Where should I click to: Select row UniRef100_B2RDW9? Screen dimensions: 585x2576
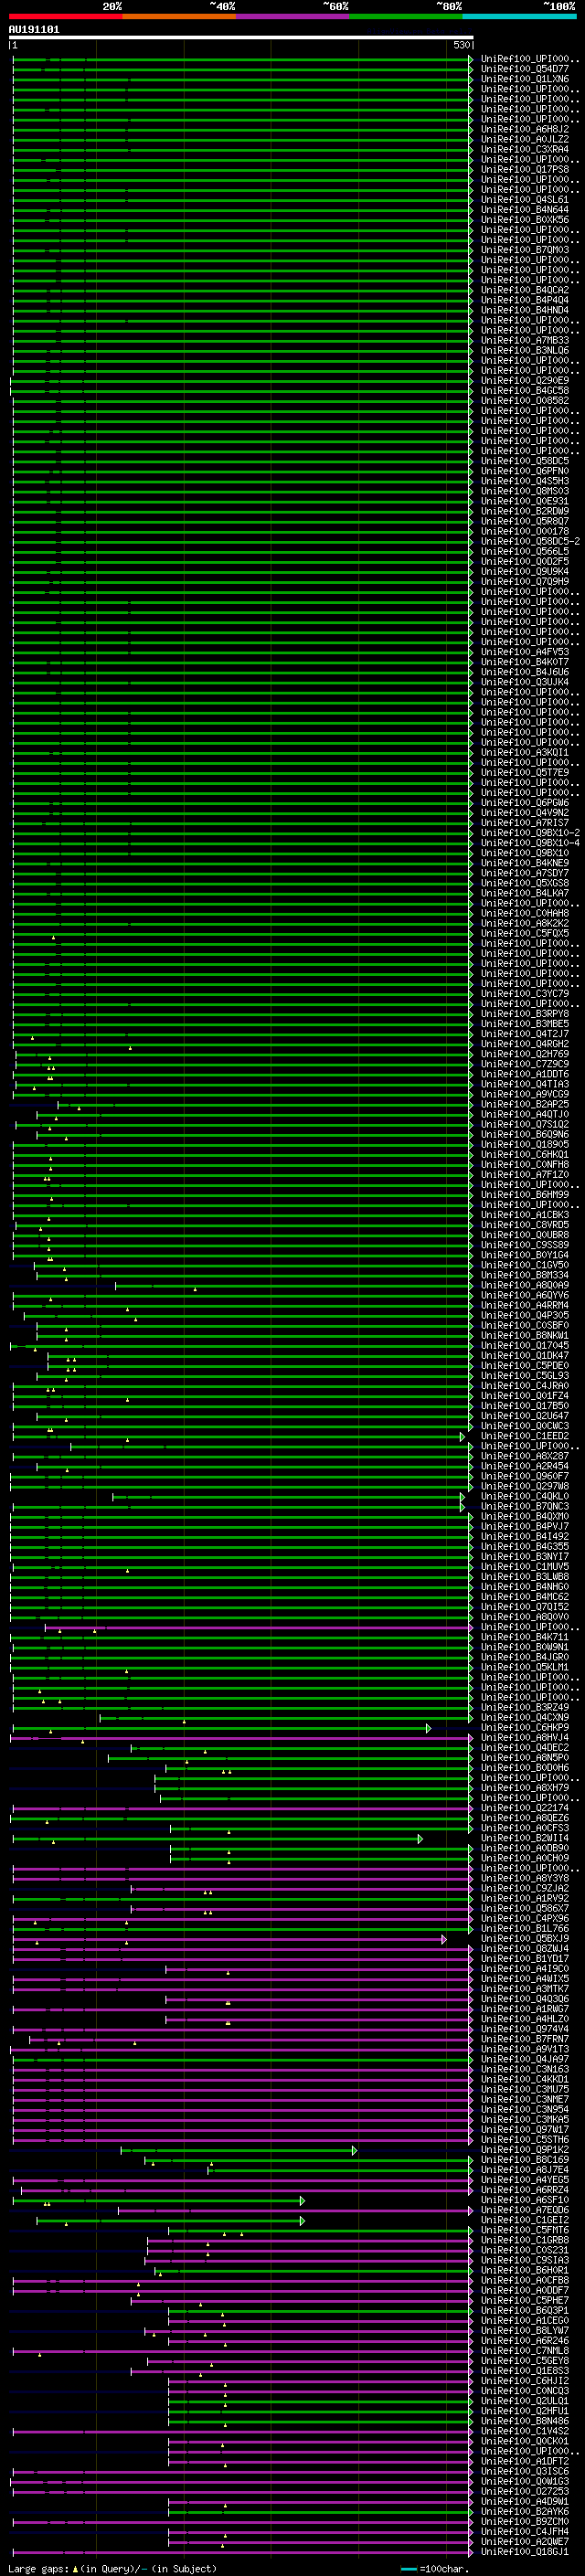[525, 512]
